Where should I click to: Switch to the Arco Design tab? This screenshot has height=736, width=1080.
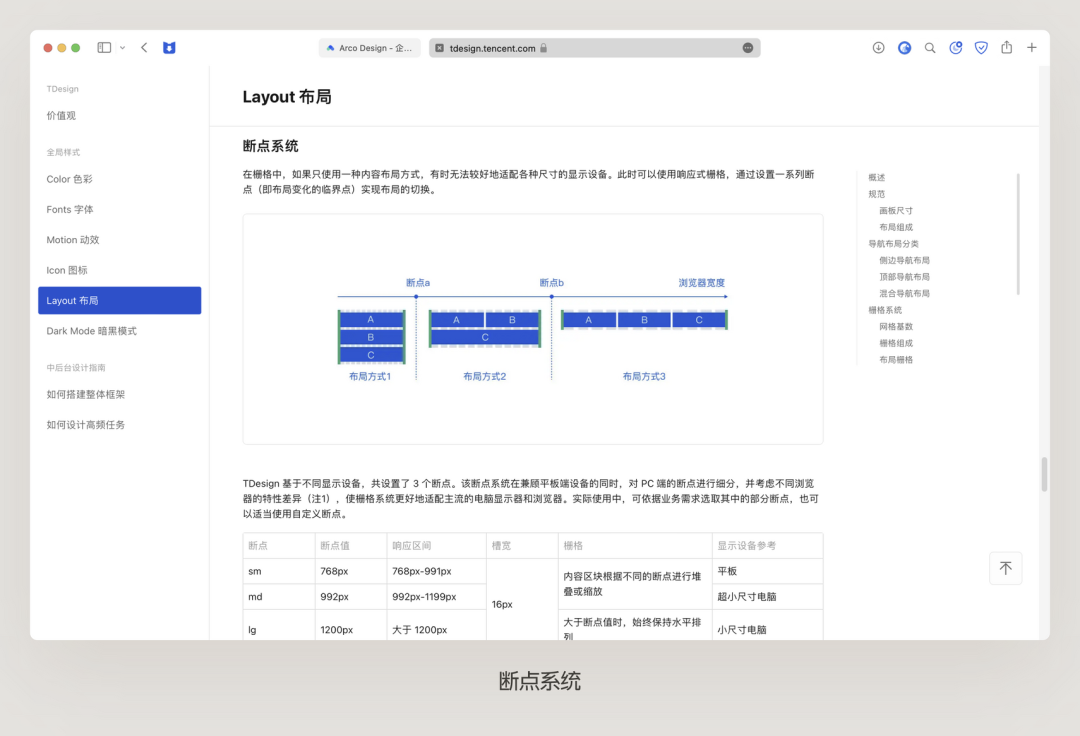click(x=369, y=48)
